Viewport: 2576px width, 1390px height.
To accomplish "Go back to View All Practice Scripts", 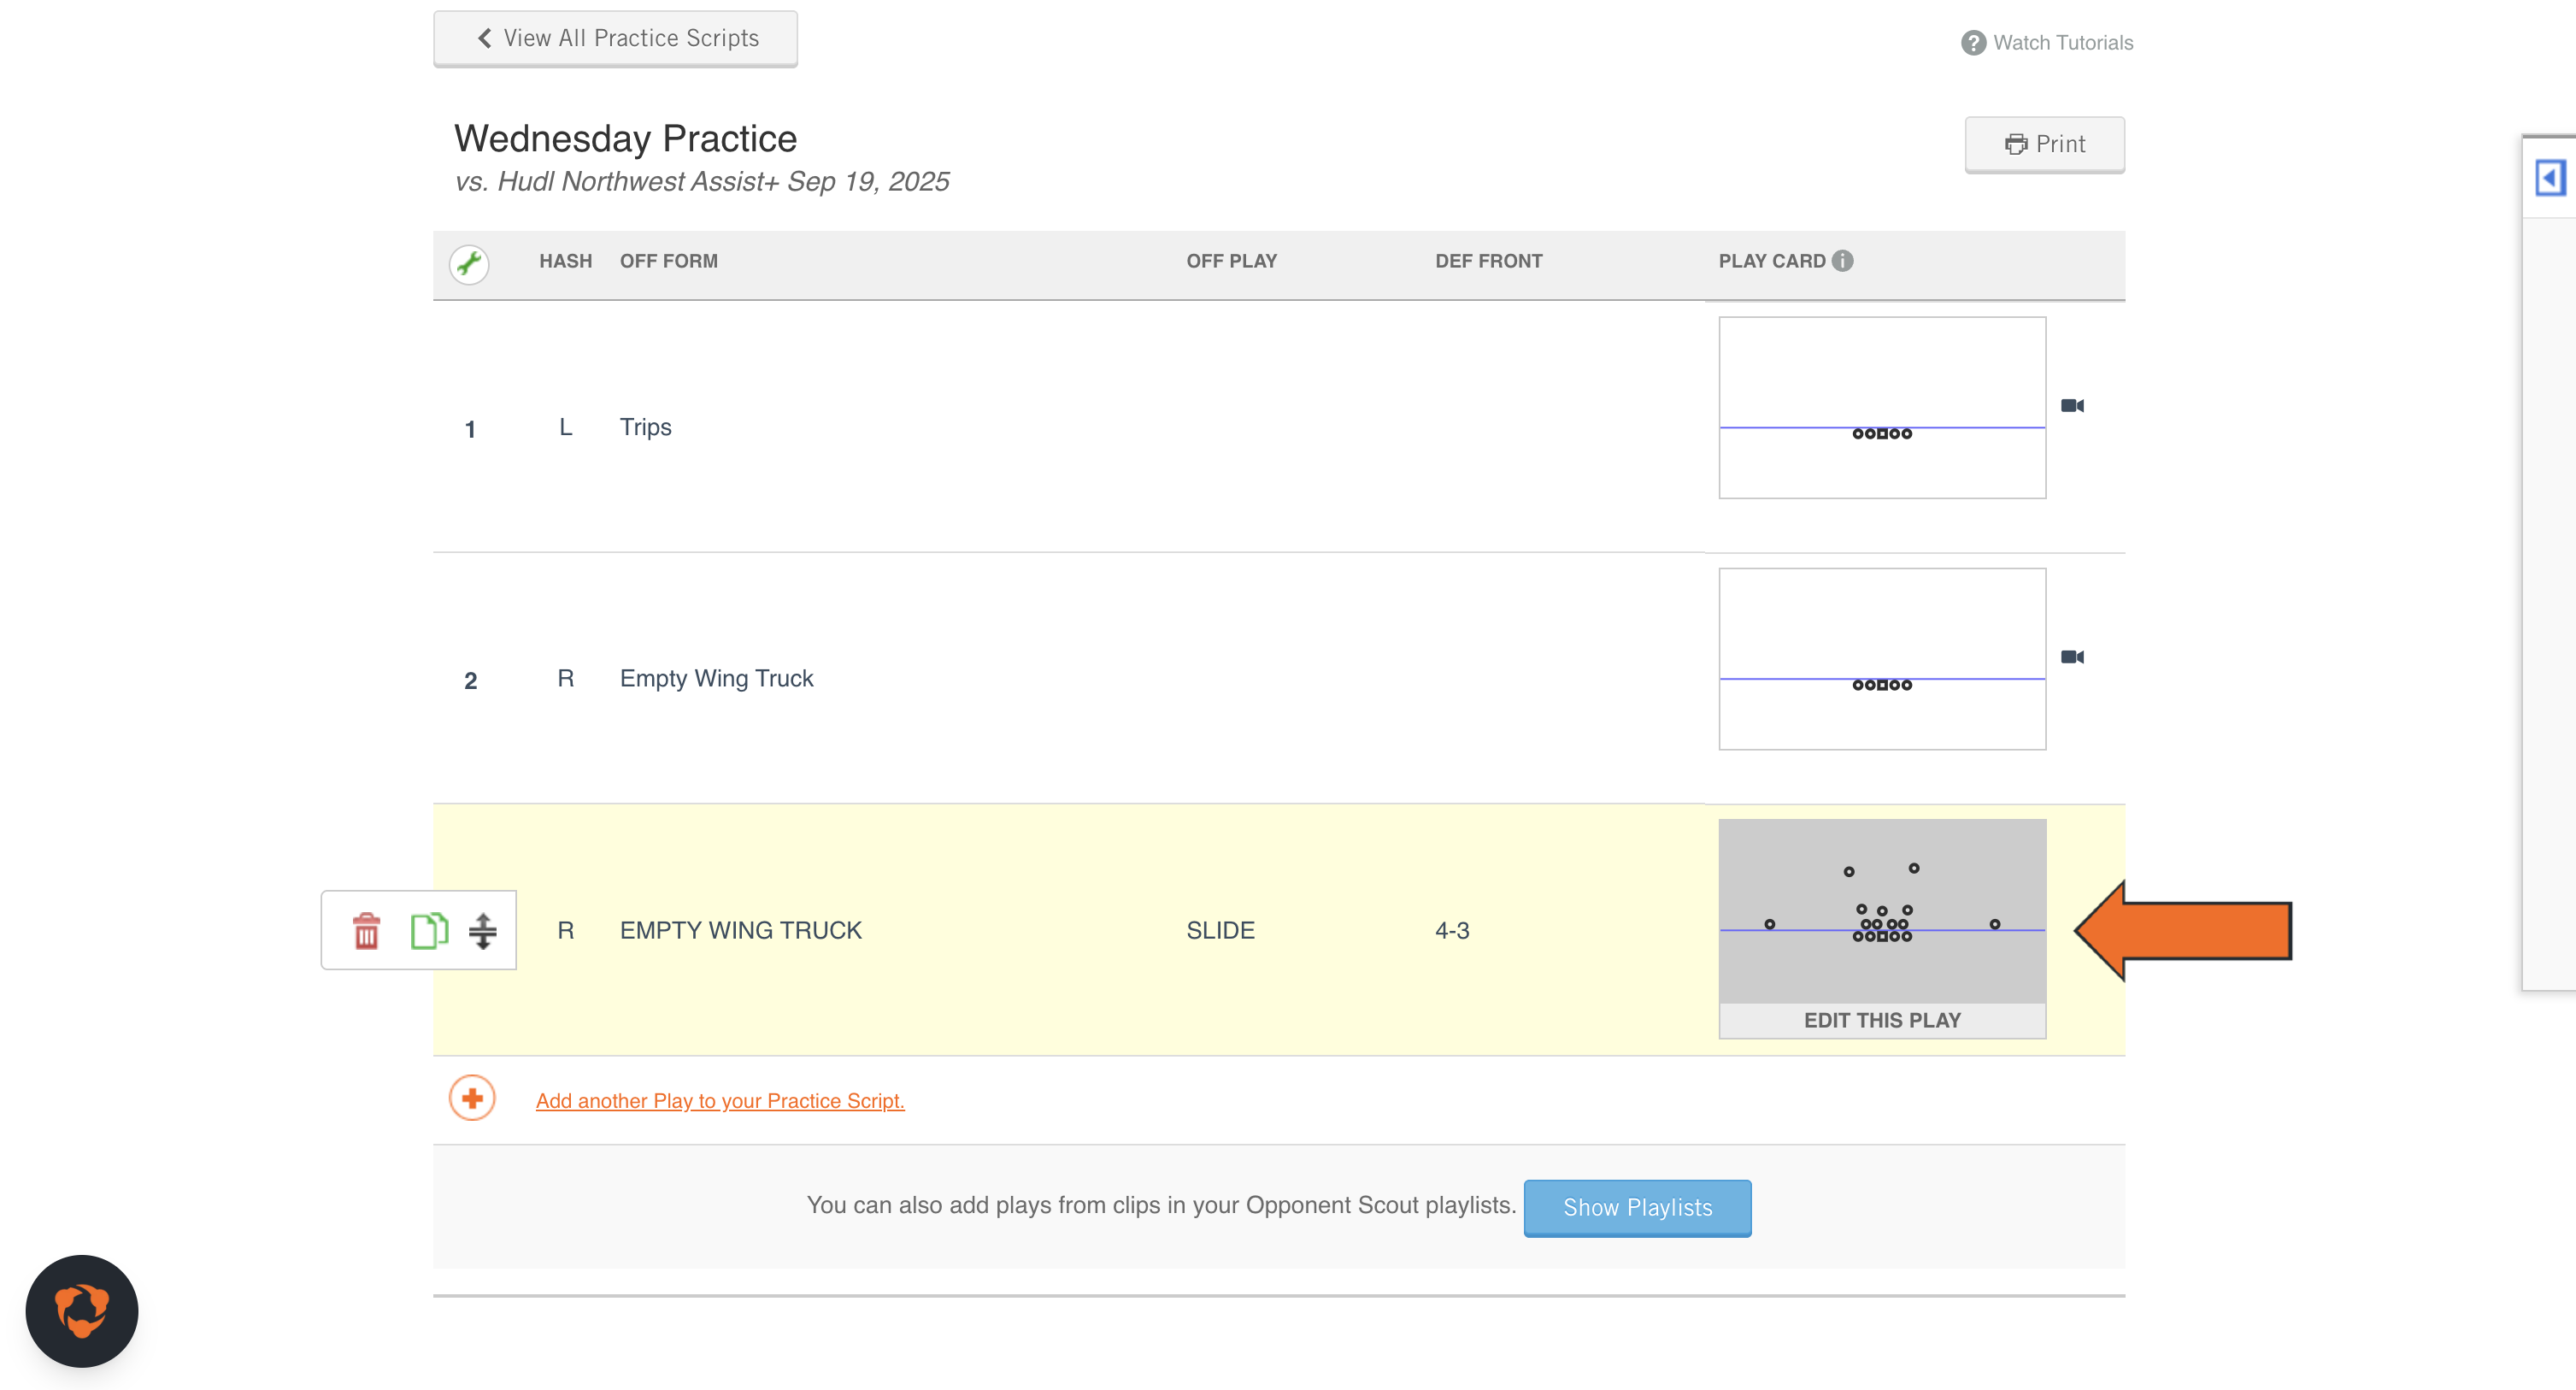I will (615, 38).
